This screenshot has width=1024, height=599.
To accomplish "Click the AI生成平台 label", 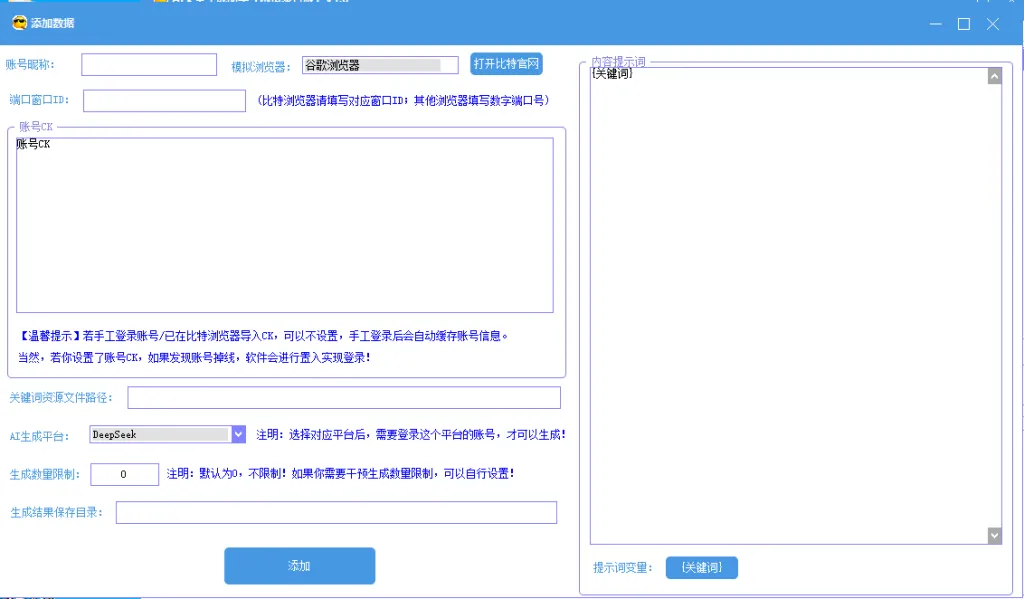I will tap(39, 436).
